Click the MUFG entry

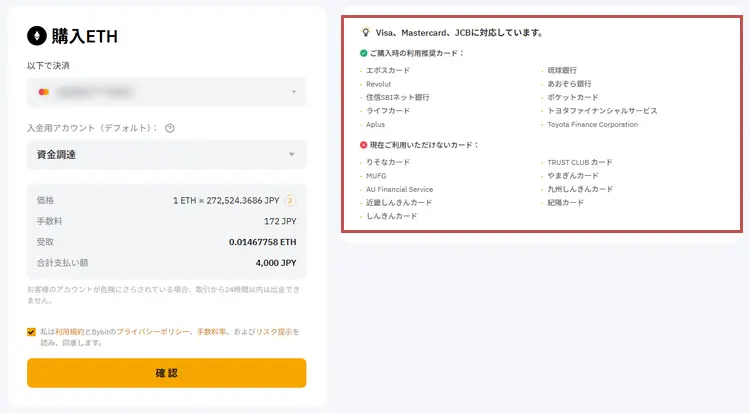[x=376, y=176]
